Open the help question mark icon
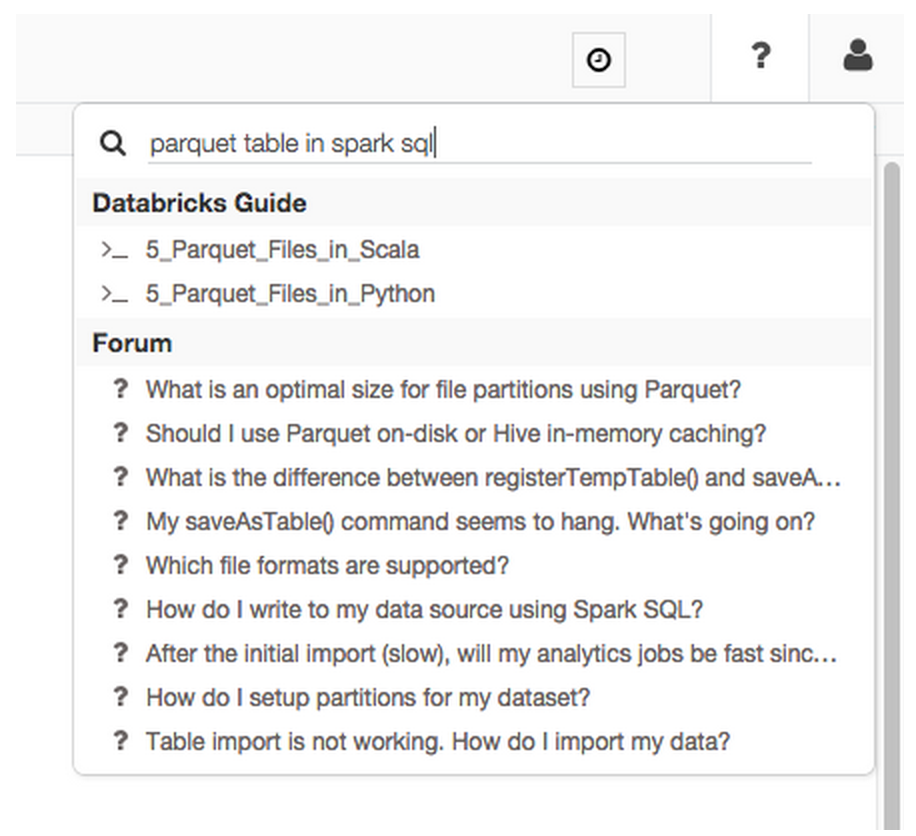The height and width of the screenshot is (836, 916). click(759, 57)
